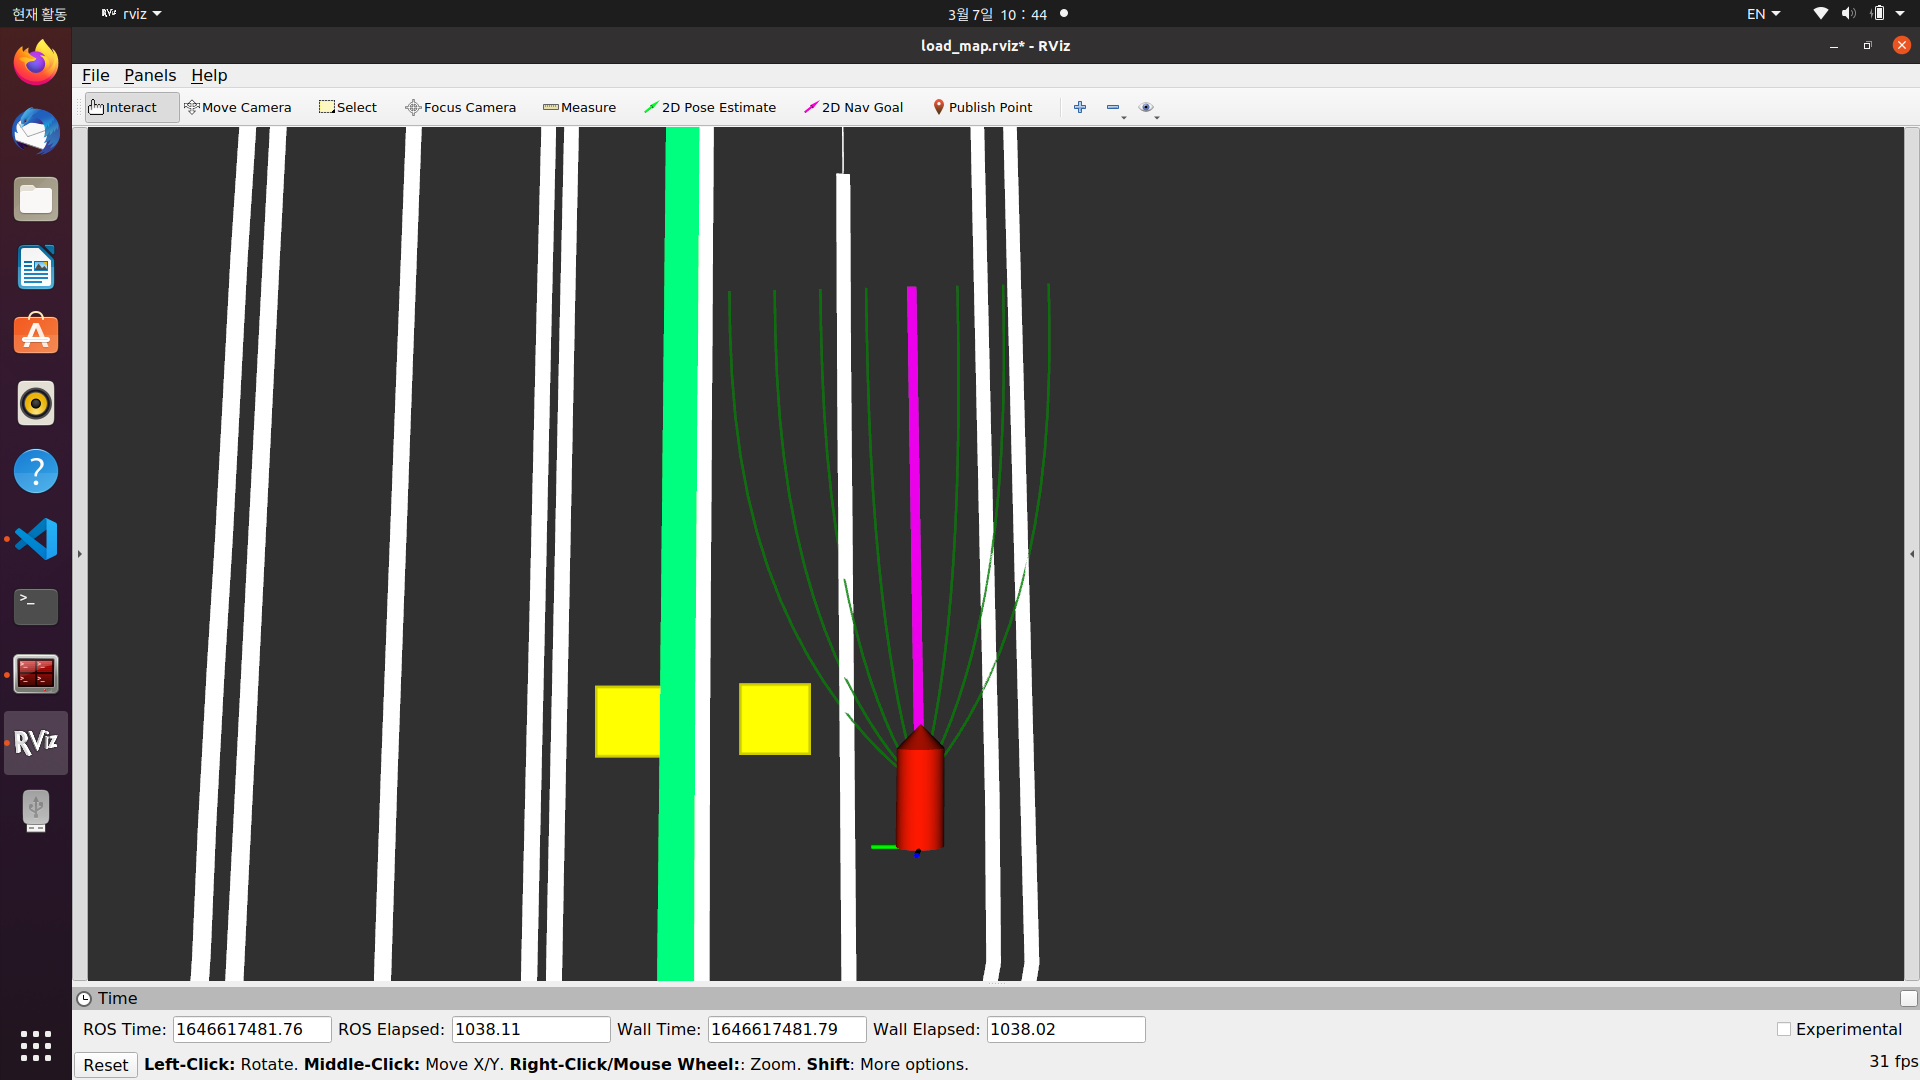The width and height of the screenshot is (1920, 1080).
Task: Pick the Measure tool
Action: click(x=580, y=107)
